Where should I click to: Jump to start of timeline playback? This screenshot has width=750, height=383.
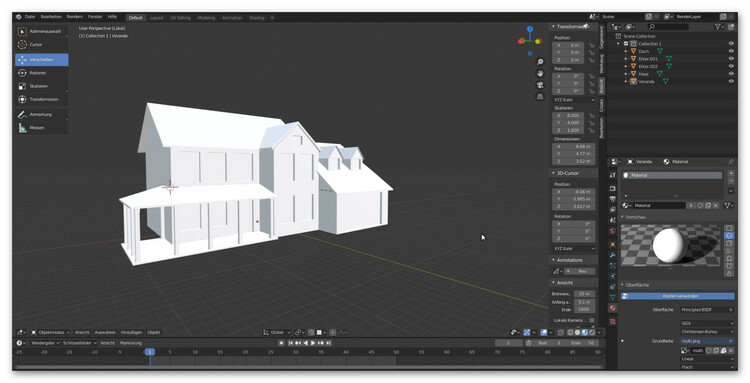[x=290, y=343]
